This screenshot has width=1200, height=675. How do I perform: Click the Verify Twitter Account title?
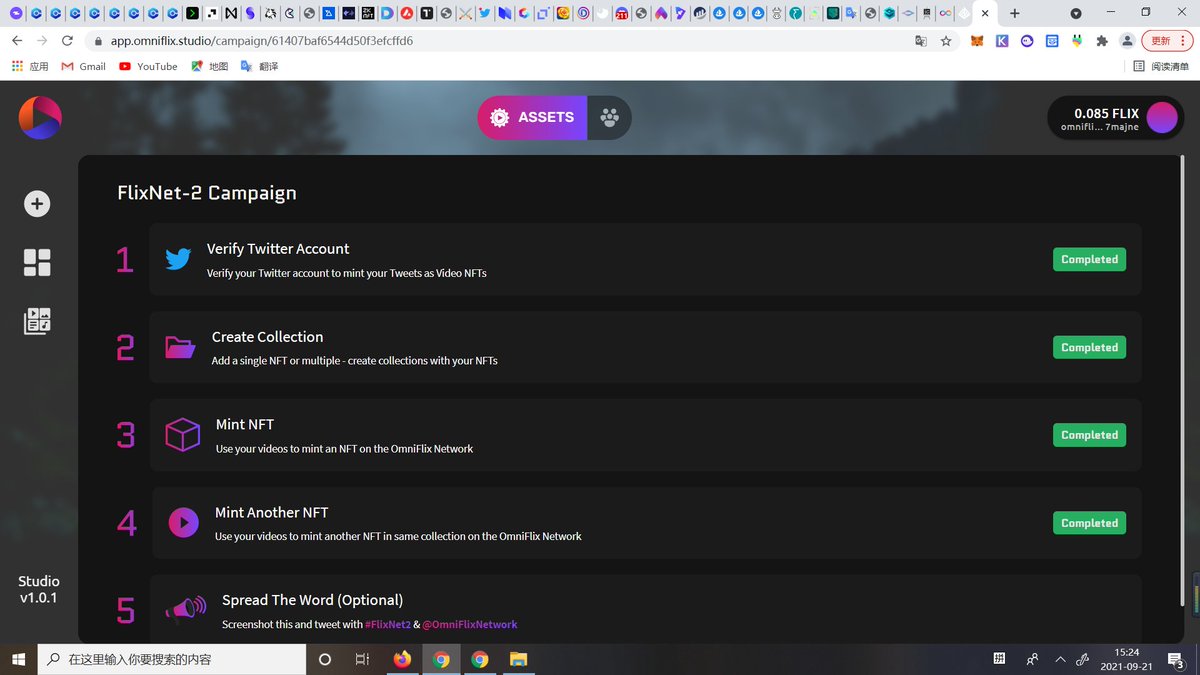pyautogui.click(x=278, y=249)
